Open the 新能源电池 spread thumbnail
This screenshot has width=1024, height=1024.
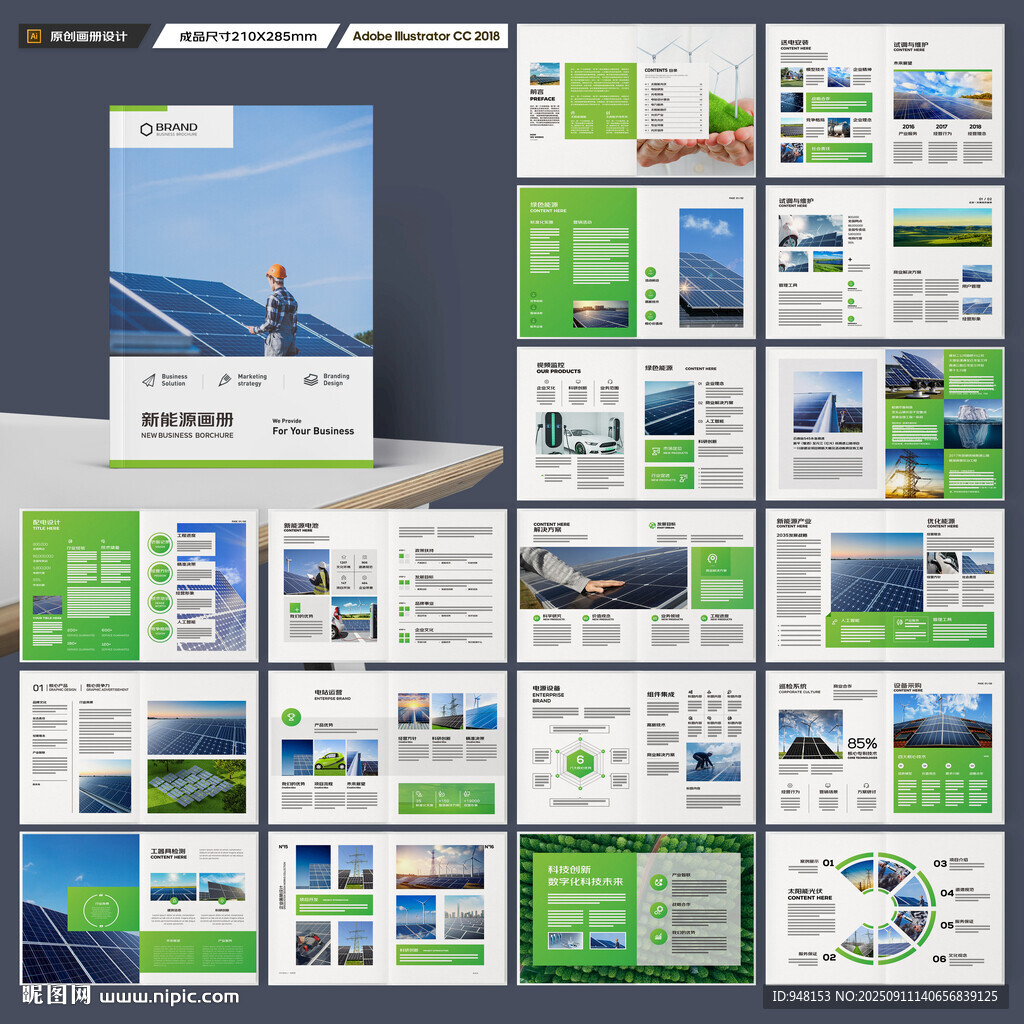coord(387,585)
